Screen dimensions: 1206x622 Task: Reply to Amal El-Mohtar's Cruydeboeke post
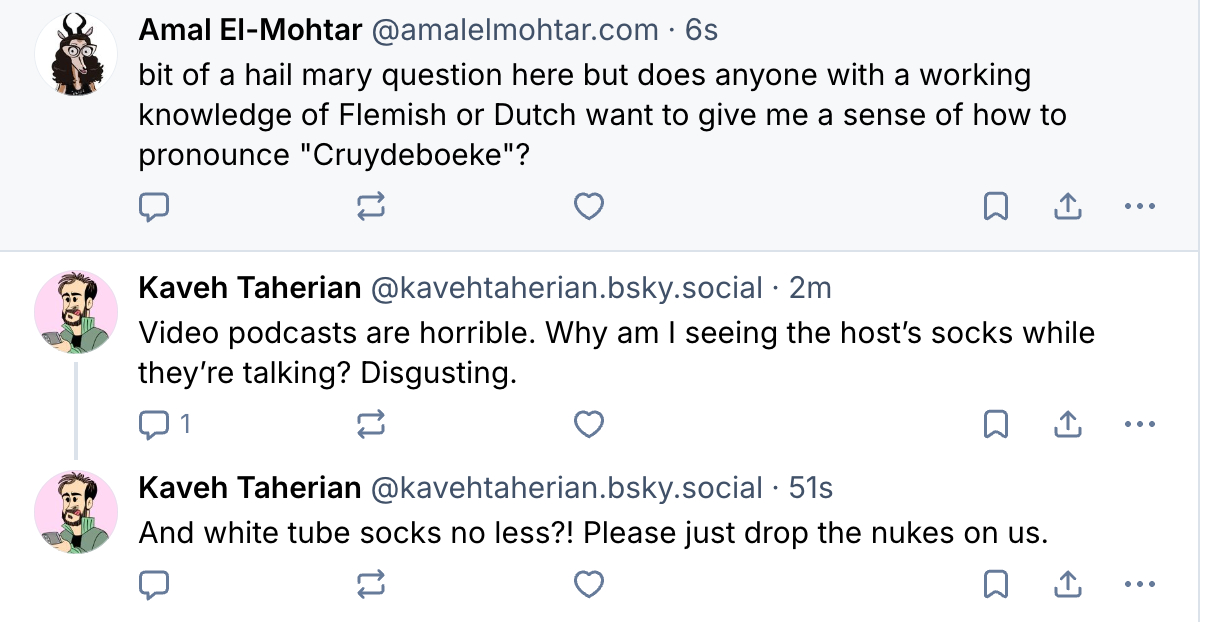point(153,207)
